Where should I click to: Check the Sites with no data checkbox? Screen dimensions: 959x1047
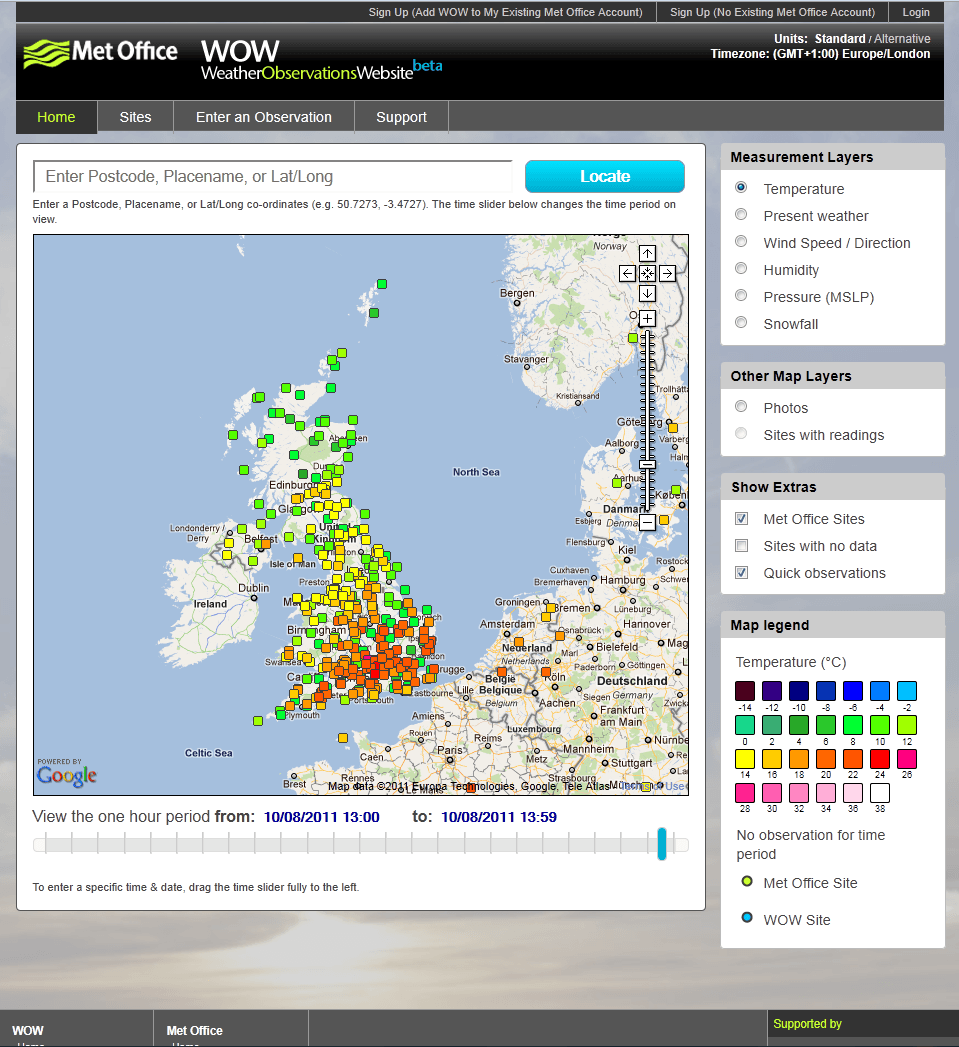pyautogui.click(x=741, y=546)
